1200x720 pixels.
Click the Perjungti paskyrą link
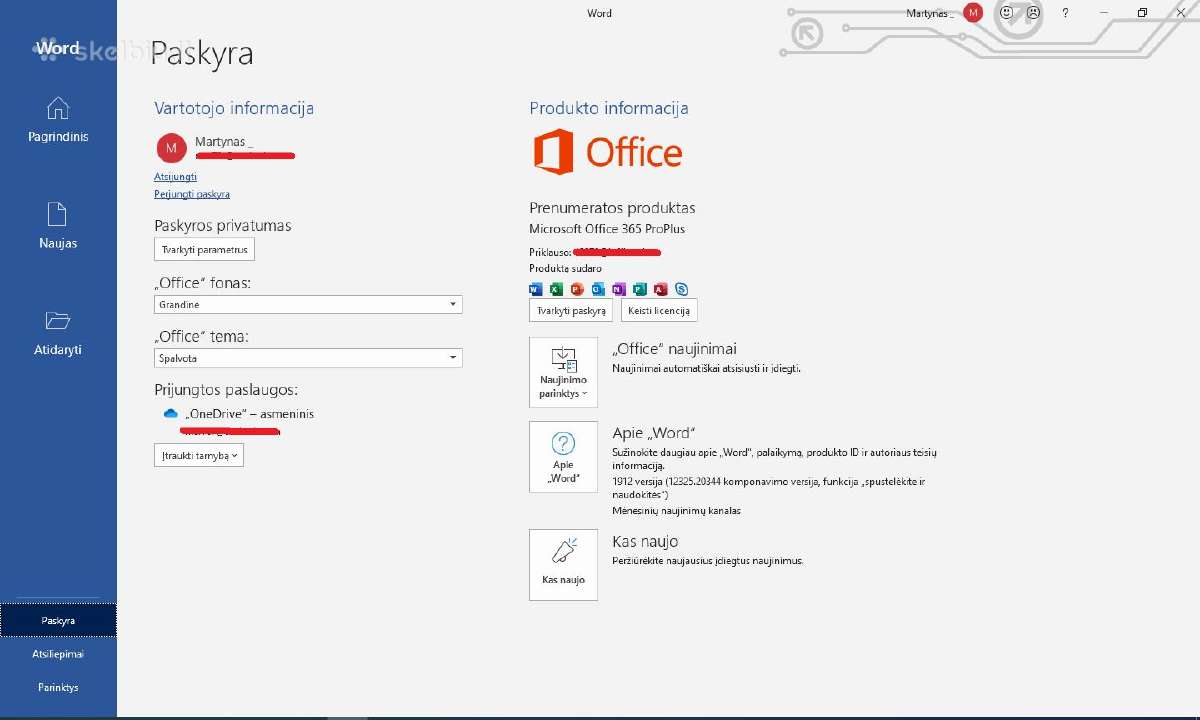(192, 194)
